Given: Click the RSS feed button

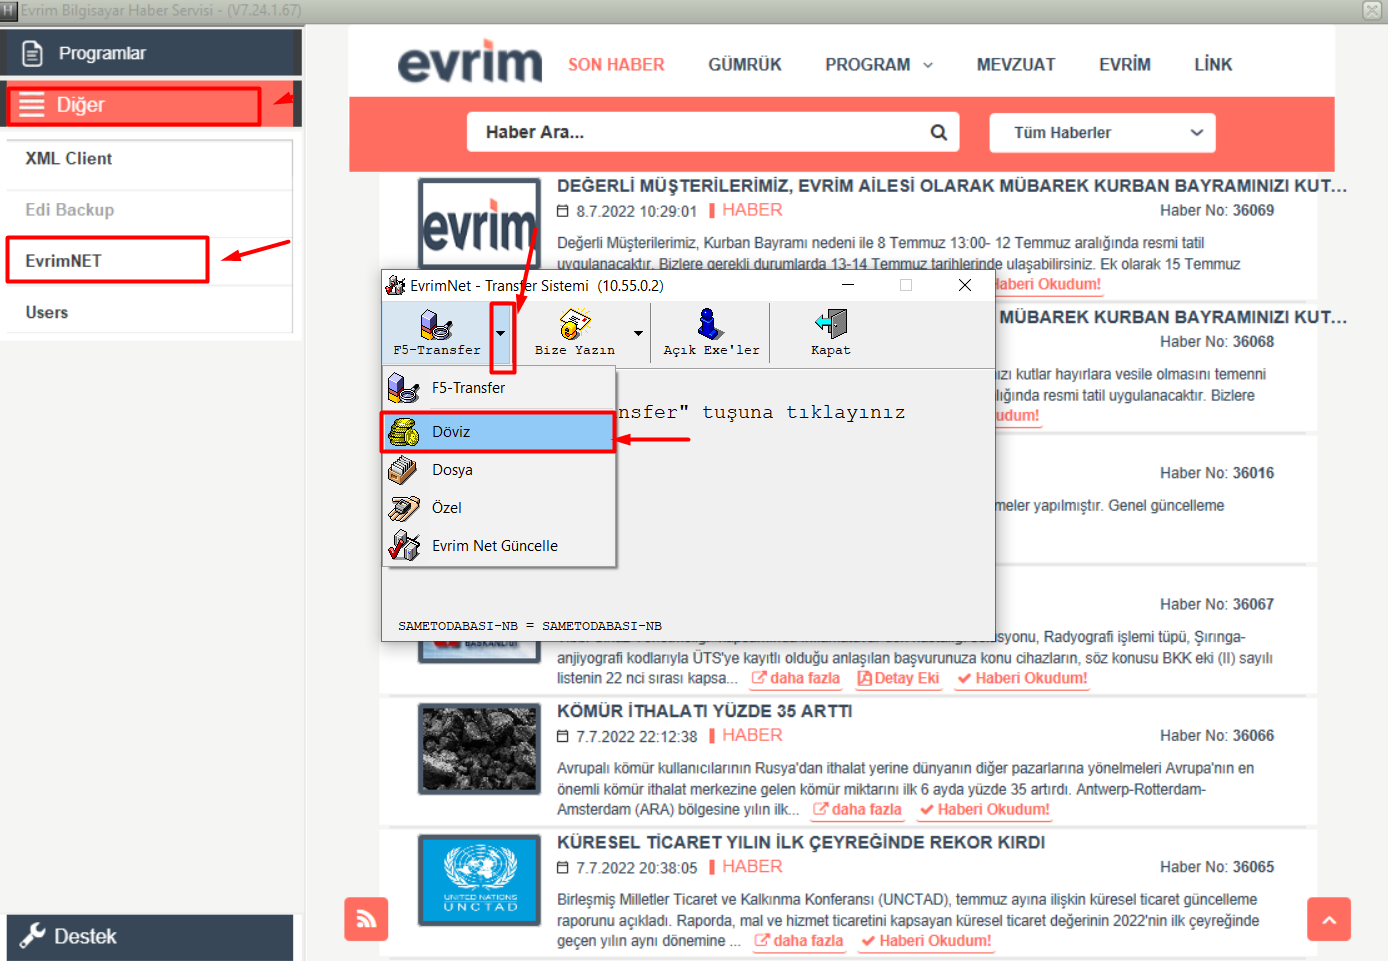Looking at the screenshot, I should [366, 919].
